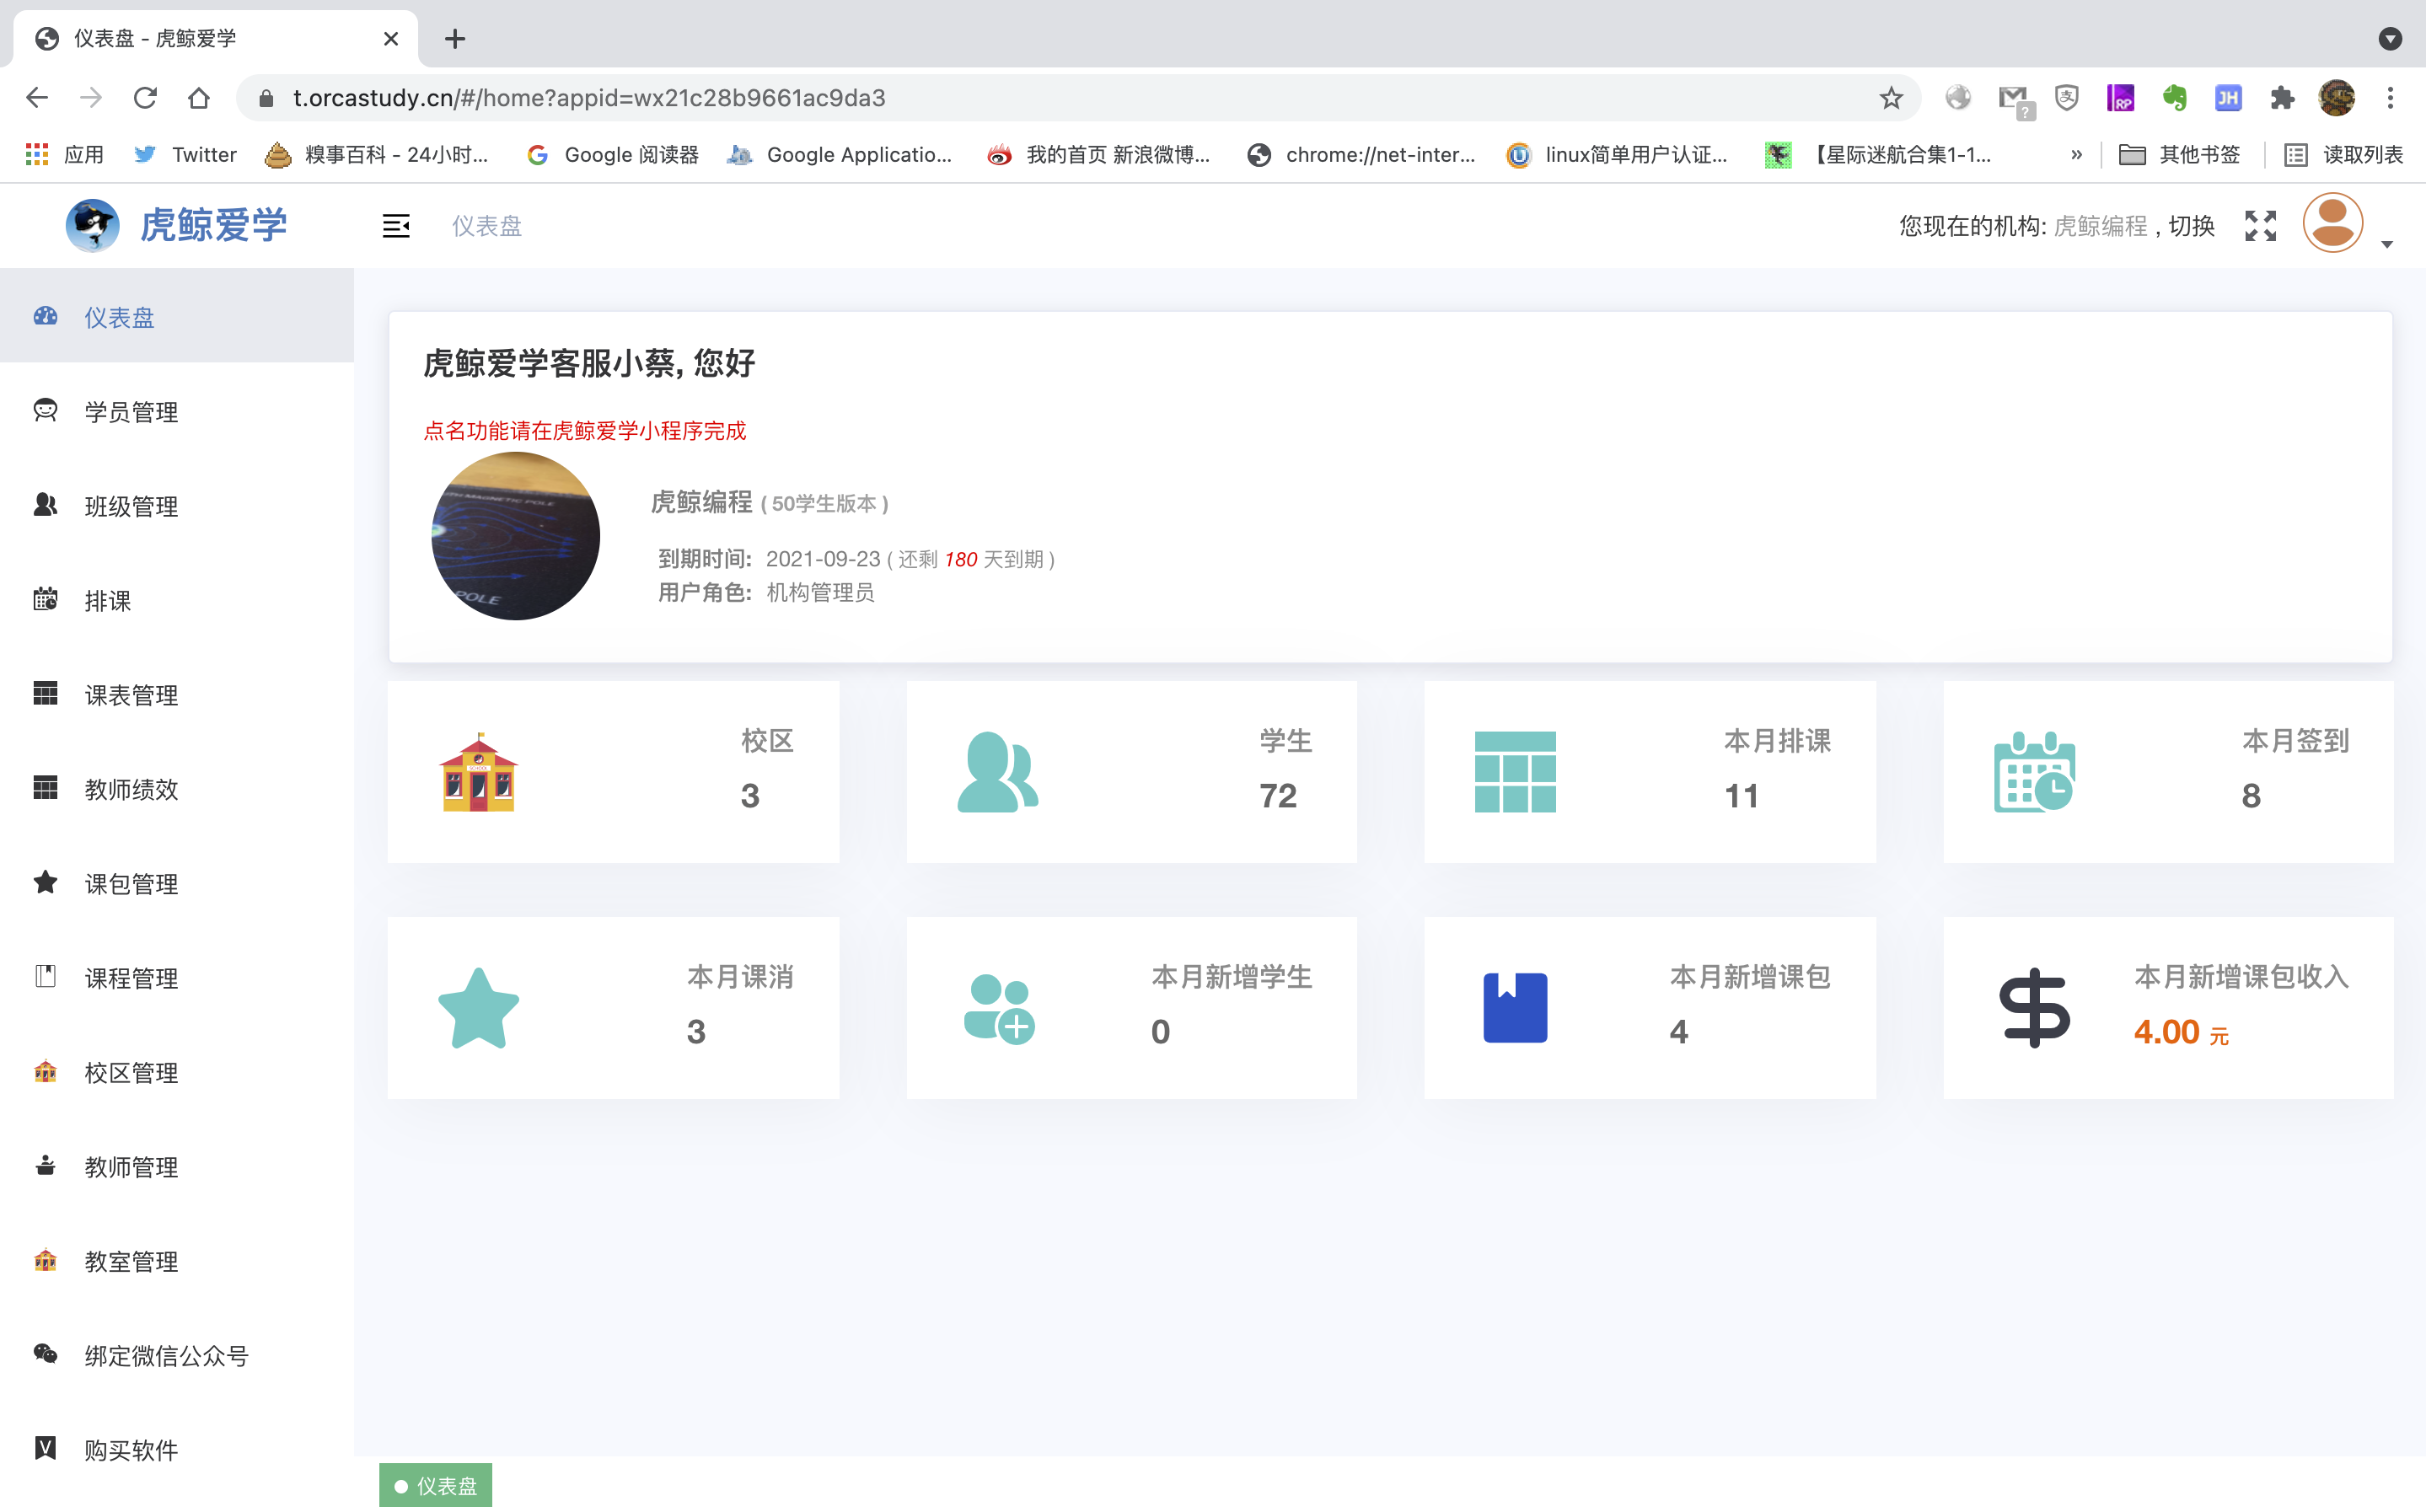Screen dimensions: 2426x1512
Task: Reload the page
Action: pos(146,98)
